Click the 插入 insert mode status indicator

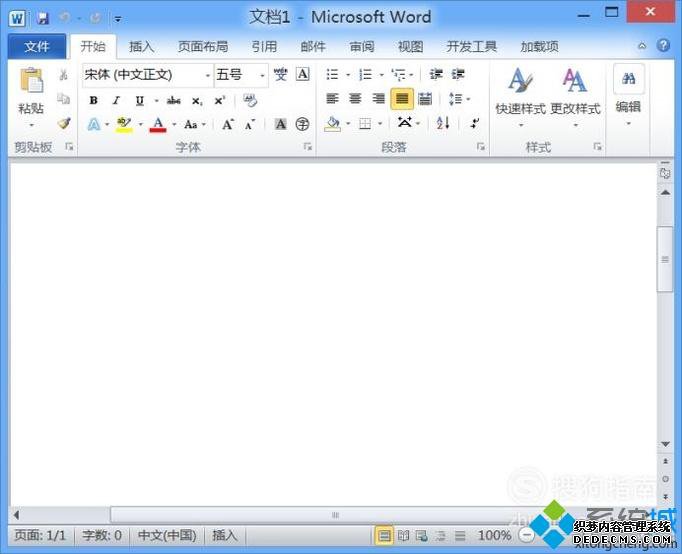[224, 535]
